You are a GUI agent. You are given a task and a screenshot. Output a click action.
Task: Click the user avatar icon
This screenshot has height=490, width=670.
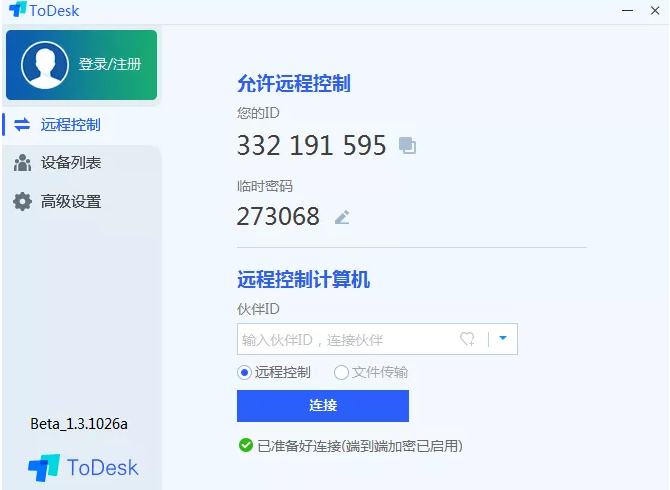[45, 65]
